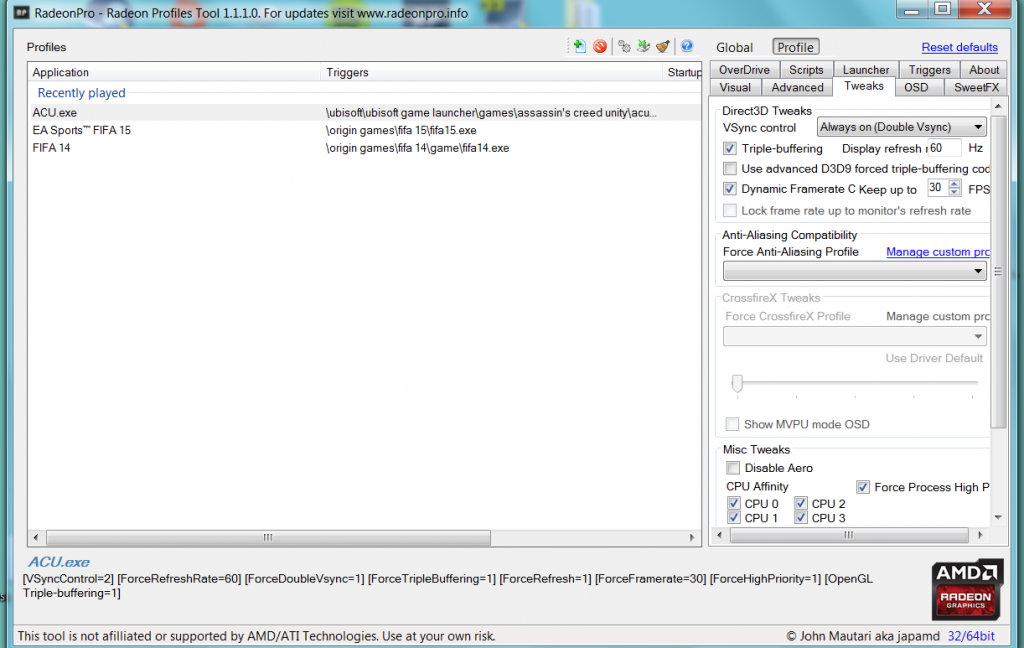Expand the Force Anti-Aliasing Profile dropdown

tap(854, 271)
